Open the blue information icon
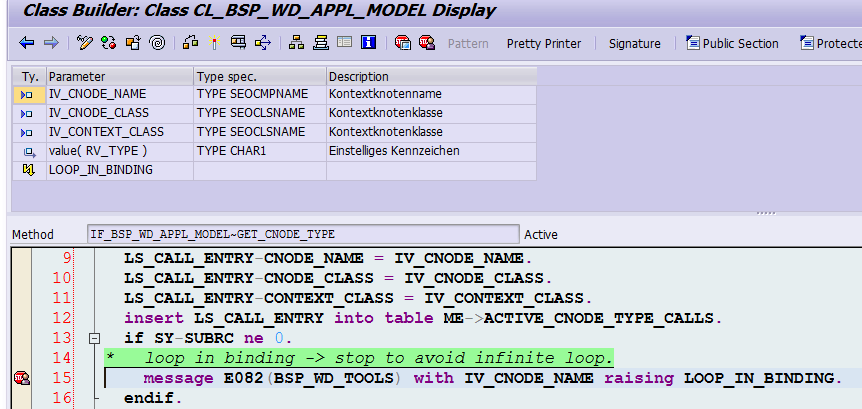The width and height of the screenshot is (862, 409). [368, 43]
